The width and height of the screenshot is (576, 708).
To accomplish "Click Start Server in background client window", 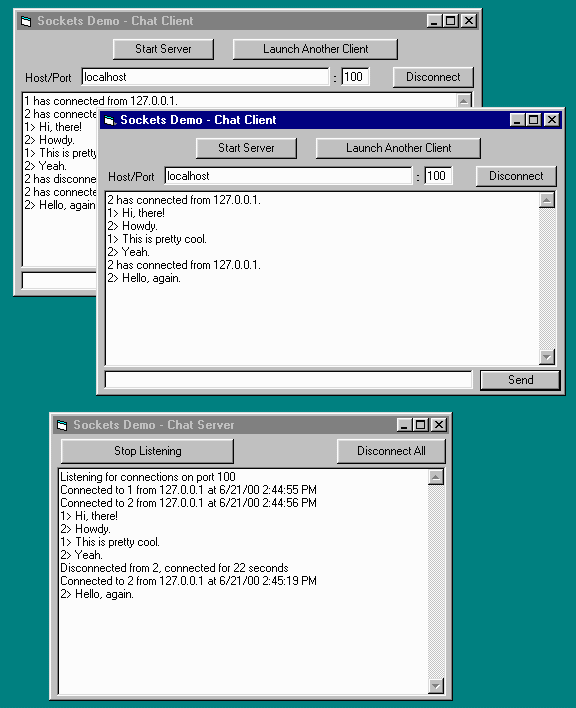I will [x=163, y=49].
